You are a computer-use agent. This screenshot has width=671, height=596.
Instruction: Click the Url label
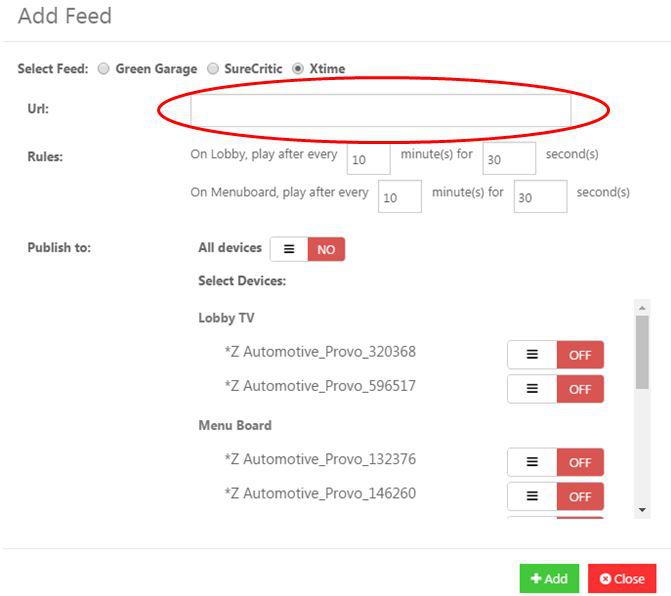click(x=38, y=109)
